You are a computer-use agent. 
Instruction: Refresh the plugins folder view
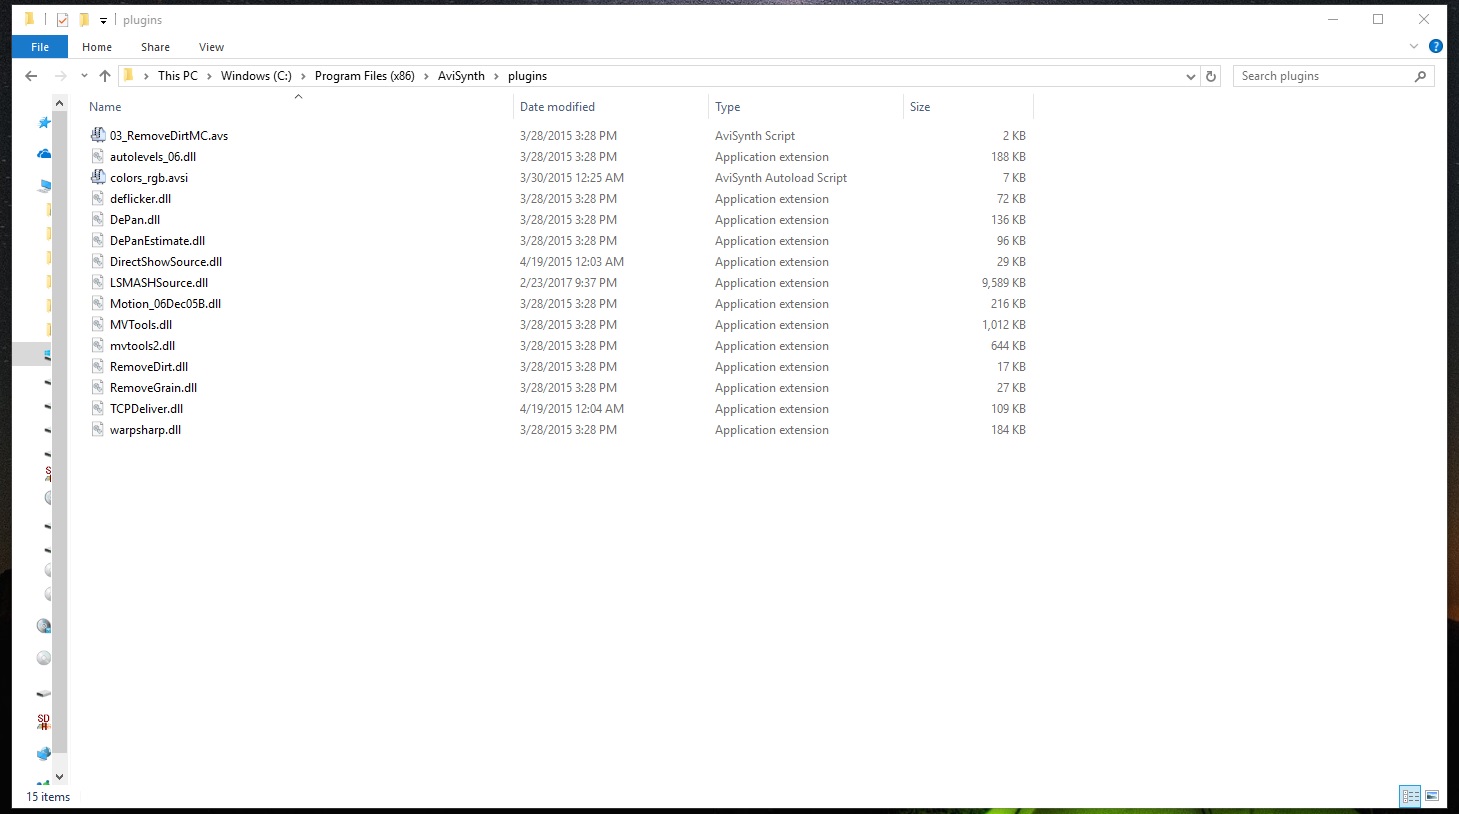(x=1211, y=76)
